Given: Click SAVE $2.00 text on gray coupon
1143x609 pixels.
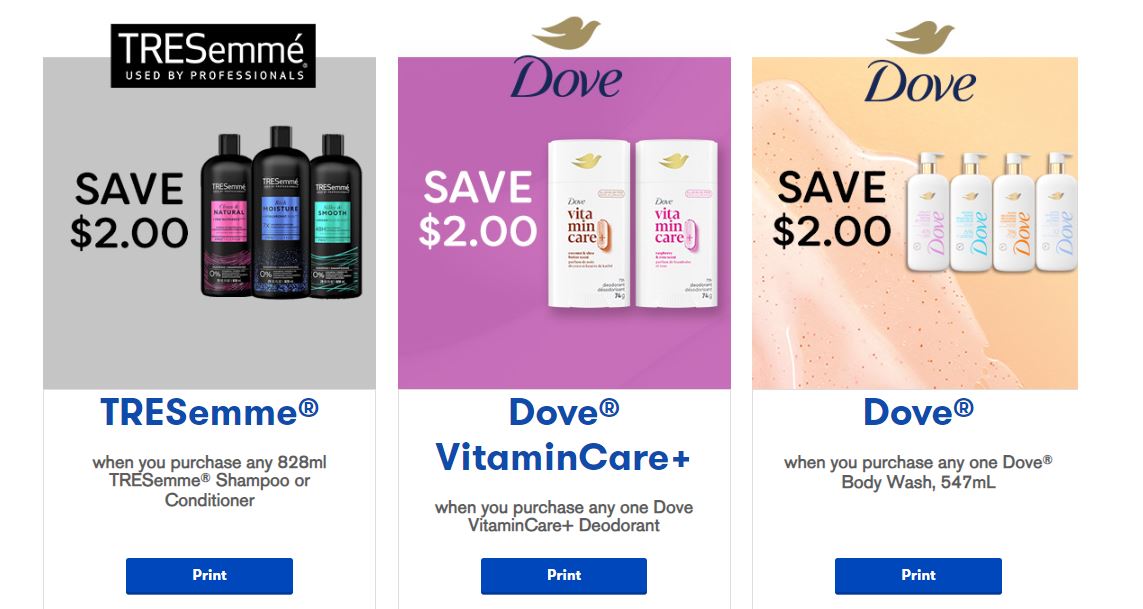Looking at the screenshot, I should 129,212.
